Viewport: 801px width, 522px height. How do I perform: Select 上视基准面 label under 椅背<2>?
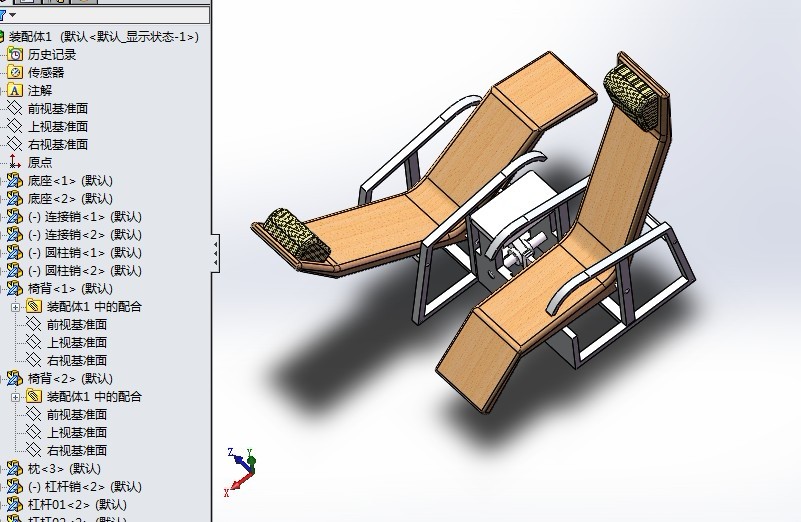pyautogui.click(x=77, y=433)
